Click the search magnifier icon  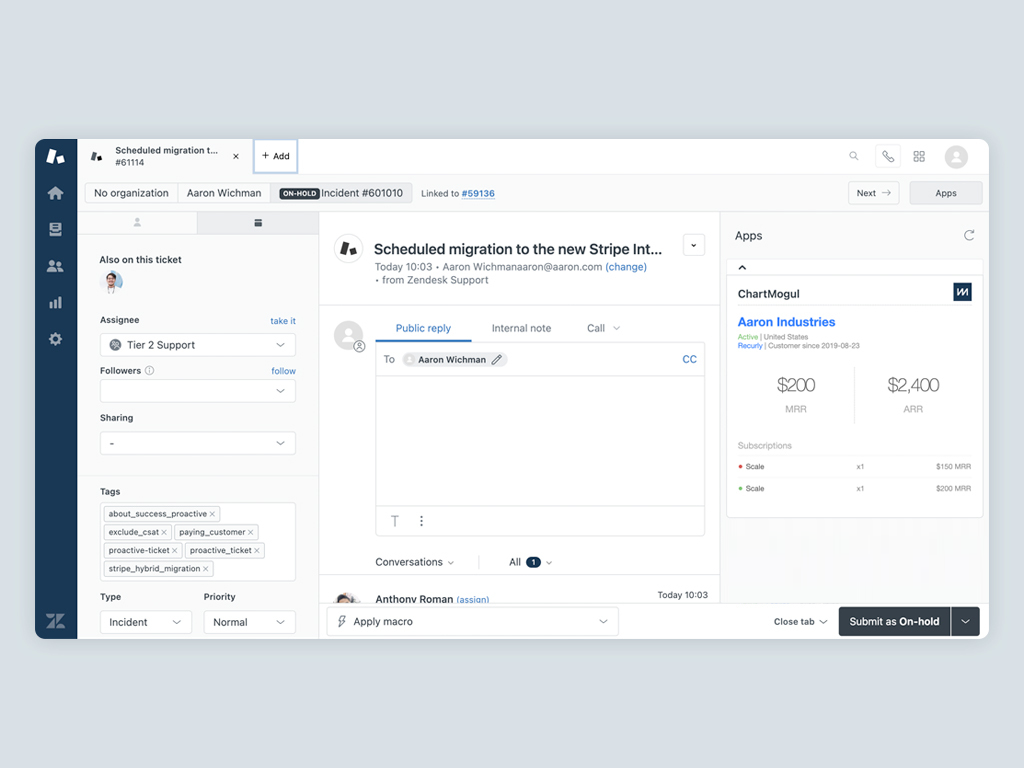coord(853,156)
